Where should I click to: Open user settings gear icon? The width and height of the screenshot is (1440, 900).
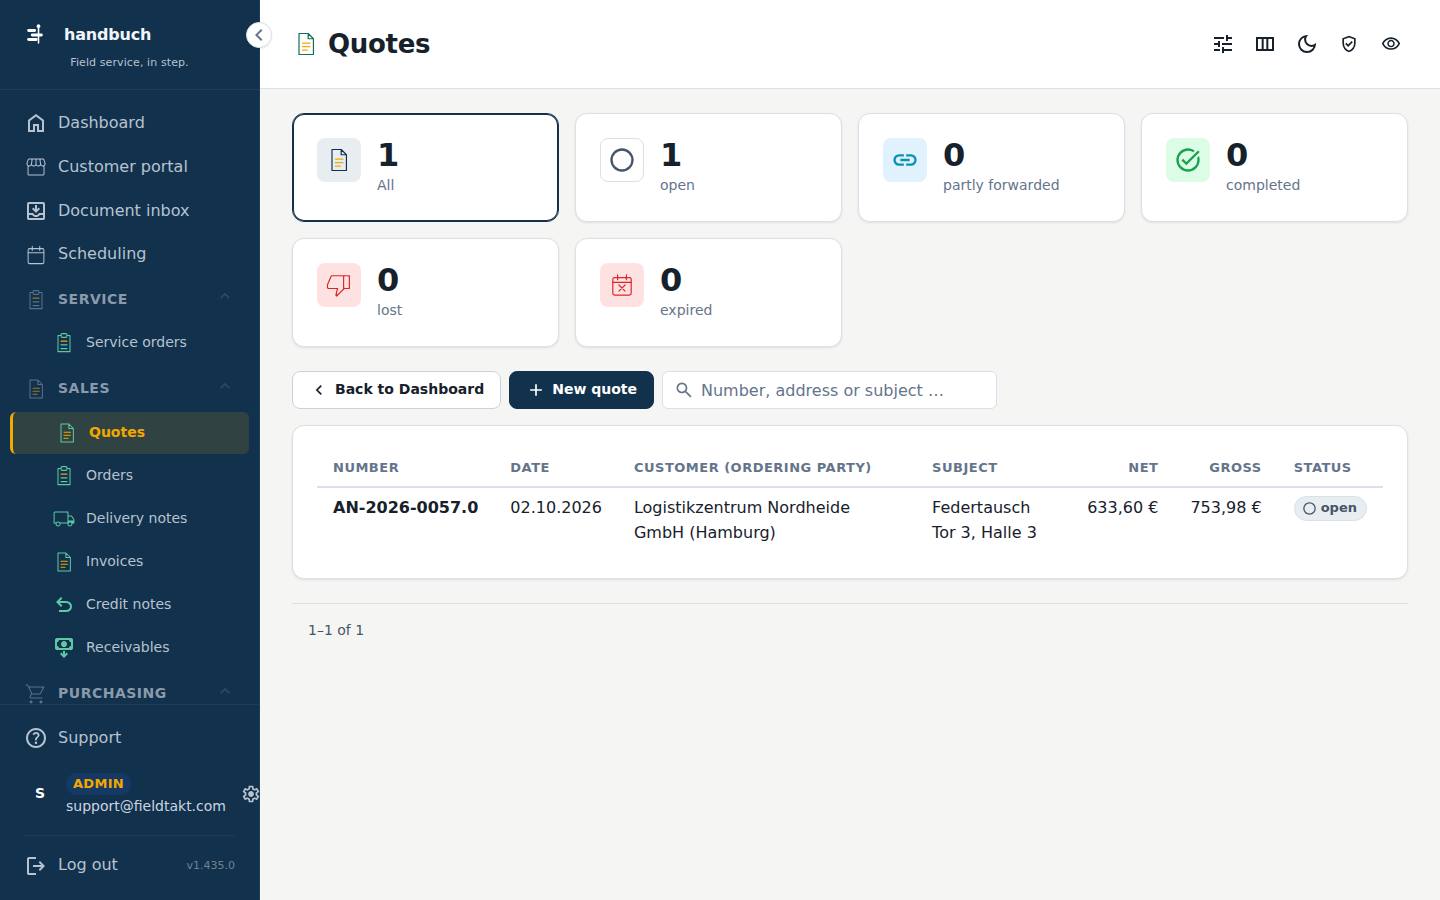tap(251, 793)
